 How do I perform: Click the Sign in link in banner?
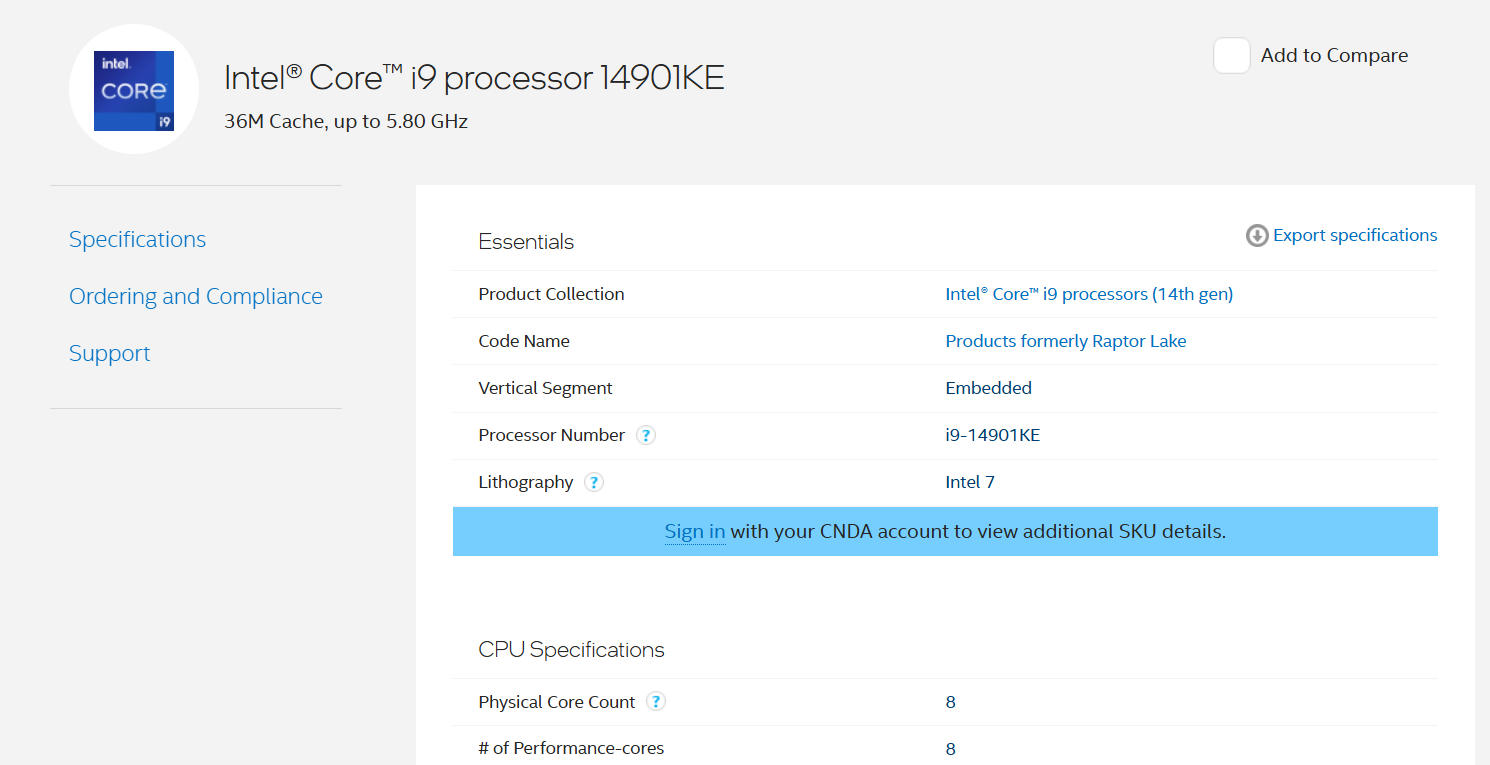[695, 531]
